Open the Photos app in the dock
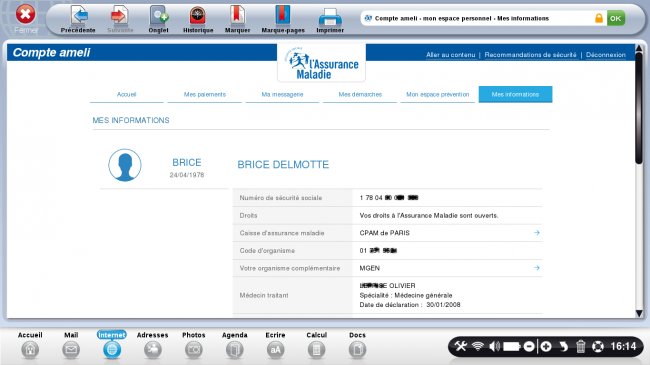Image resolution: width=650 pixels, height=365 pixels. tap(194, 345)
